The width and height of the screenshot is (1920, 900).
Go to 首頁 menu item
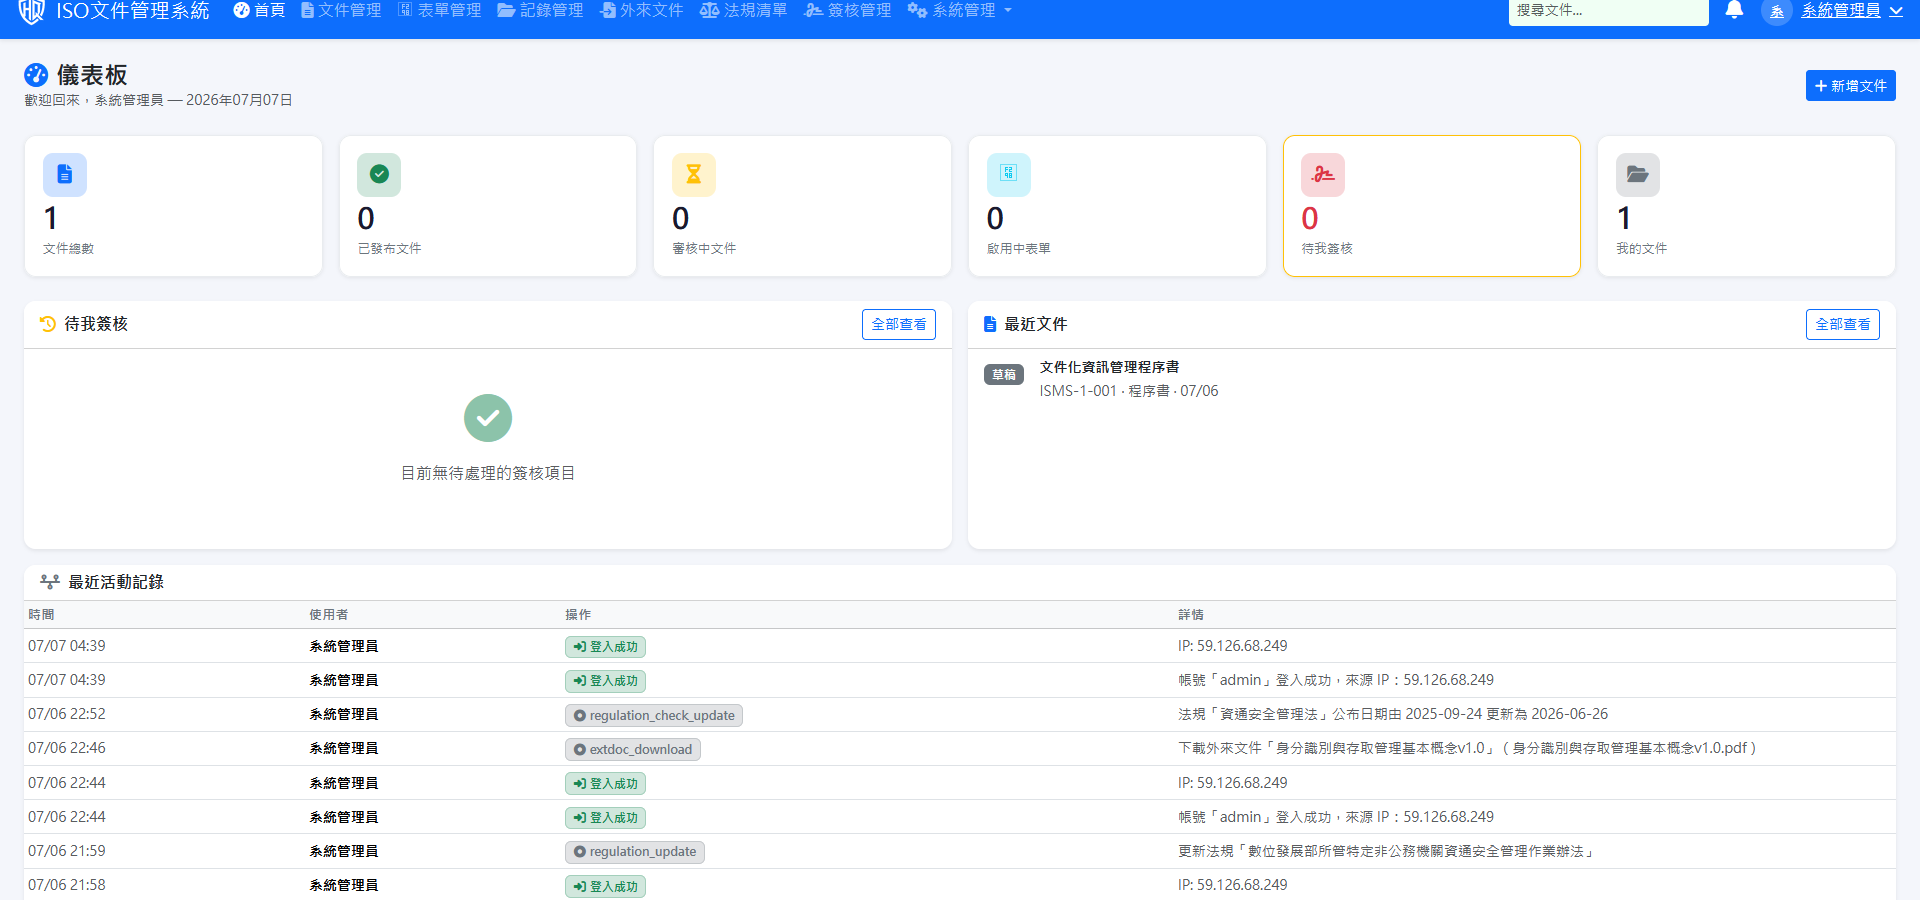259,10
